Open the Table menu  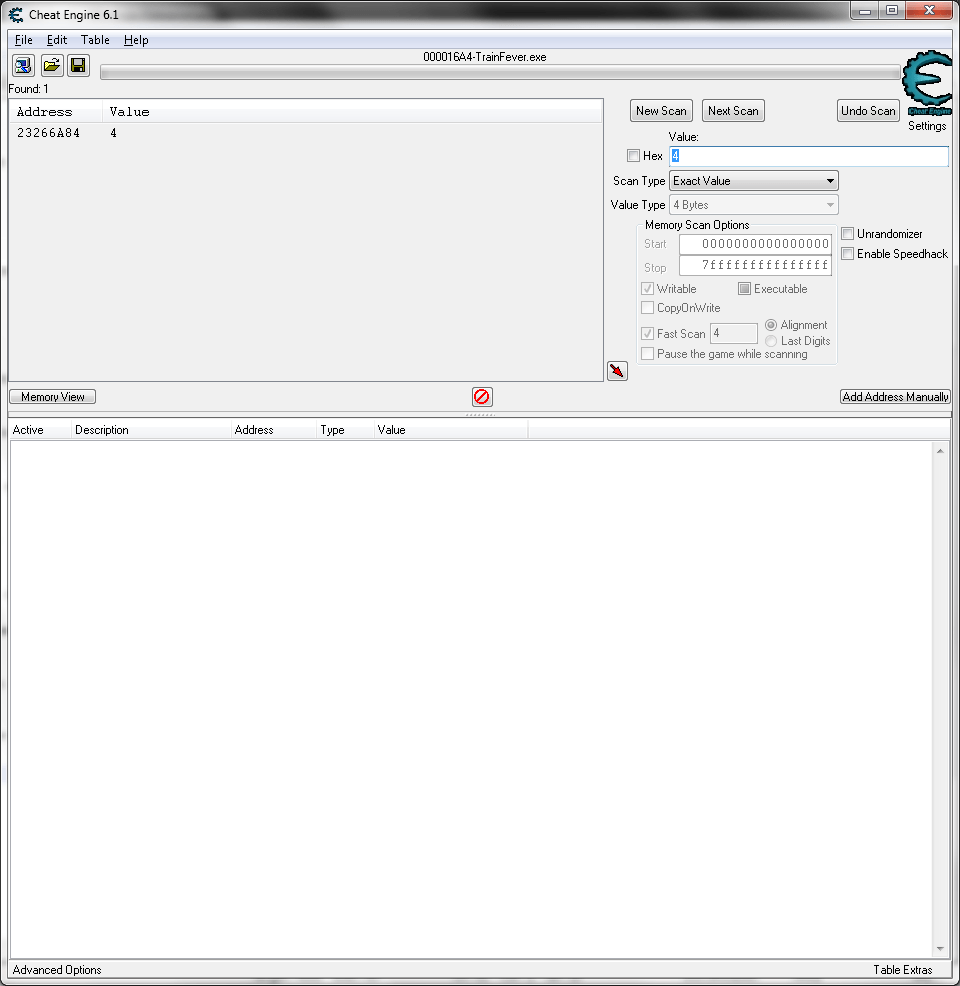tap(96, 40)
